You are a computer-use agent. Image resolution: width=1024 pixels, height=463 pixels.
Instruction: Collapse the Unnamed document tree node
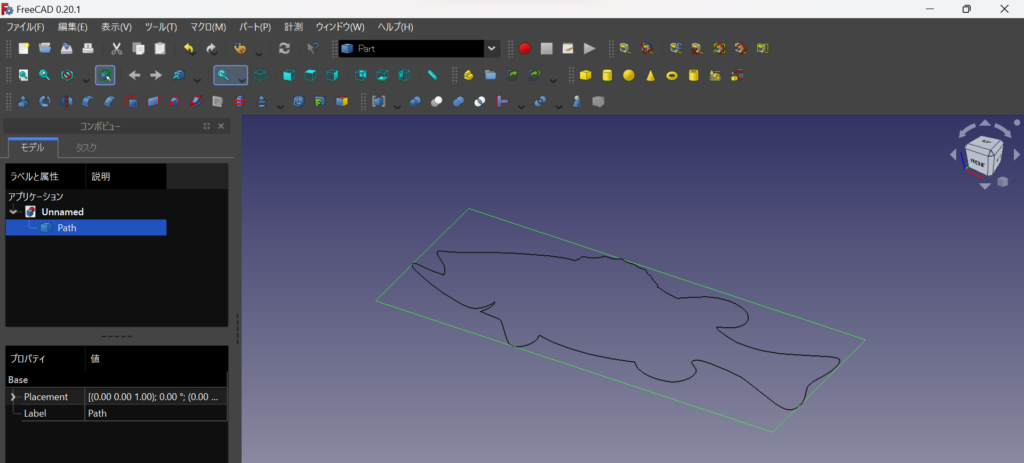(13, 212)
